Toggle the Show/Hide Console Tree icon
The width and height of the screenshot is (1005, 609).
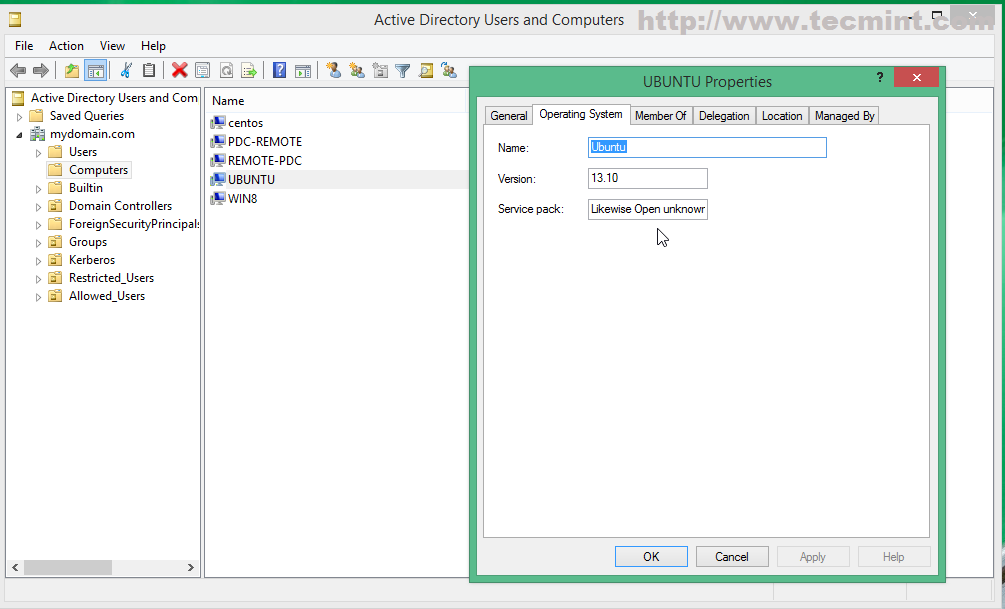(x=96, y=70)
